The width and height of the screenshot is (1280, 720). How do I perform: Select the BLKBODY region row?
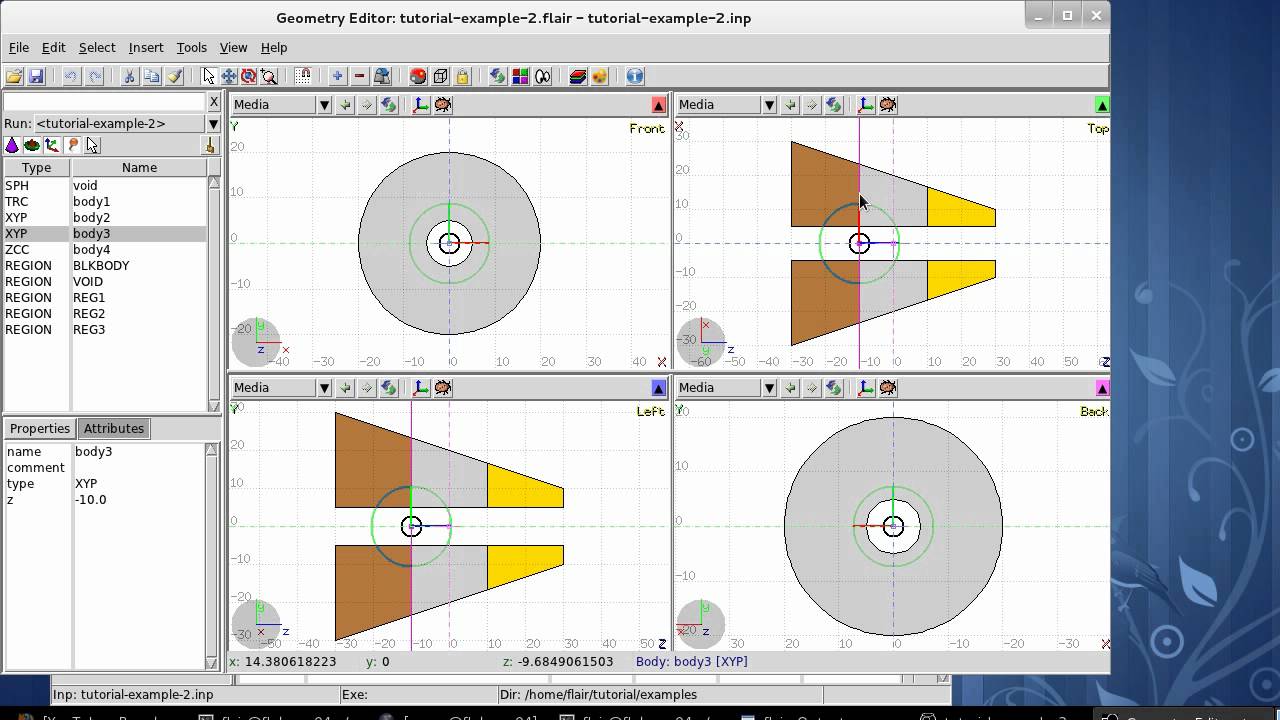pyautogui.click(x=104, y=265)
